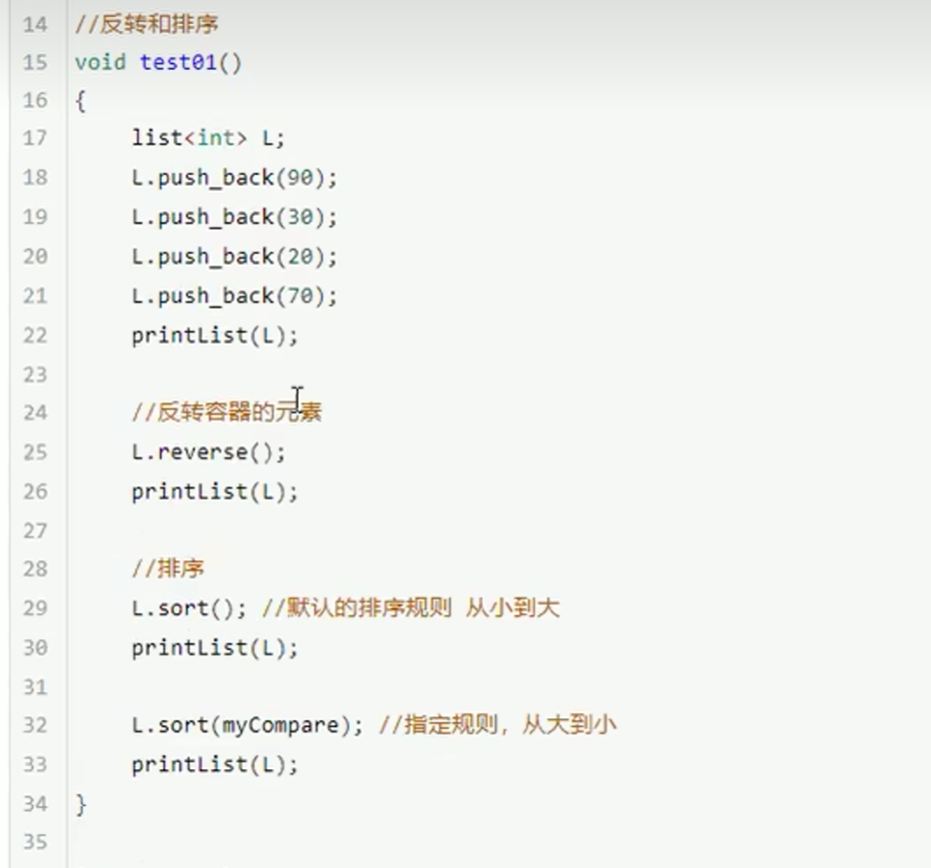Click the comment "//反转容器的元素"
Image resolution: width=931 pixels, height=868 pixels.
[227, 411]
